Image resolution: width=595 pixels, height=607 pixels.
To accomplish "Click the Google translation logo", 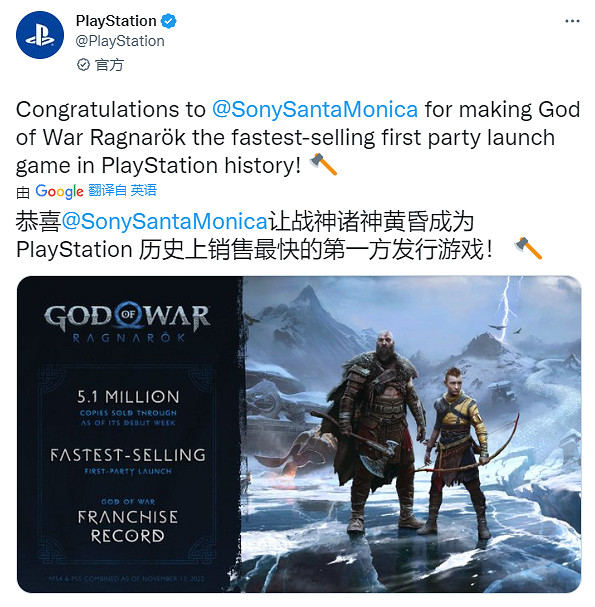I will [59, 191].
